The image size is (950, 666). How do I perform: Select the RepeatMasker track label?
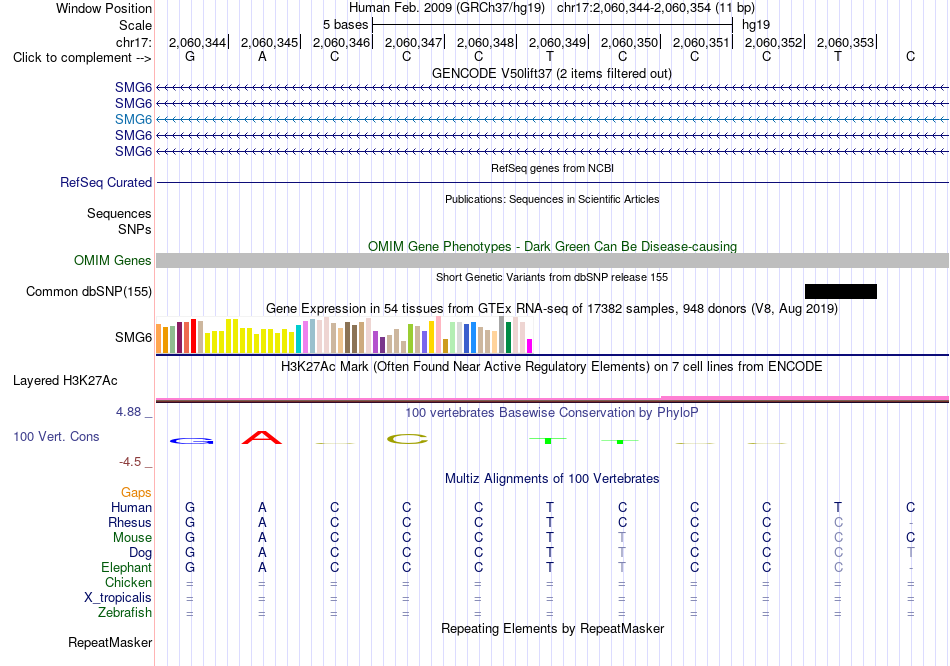pyautogui.click(x=110, y=642)
